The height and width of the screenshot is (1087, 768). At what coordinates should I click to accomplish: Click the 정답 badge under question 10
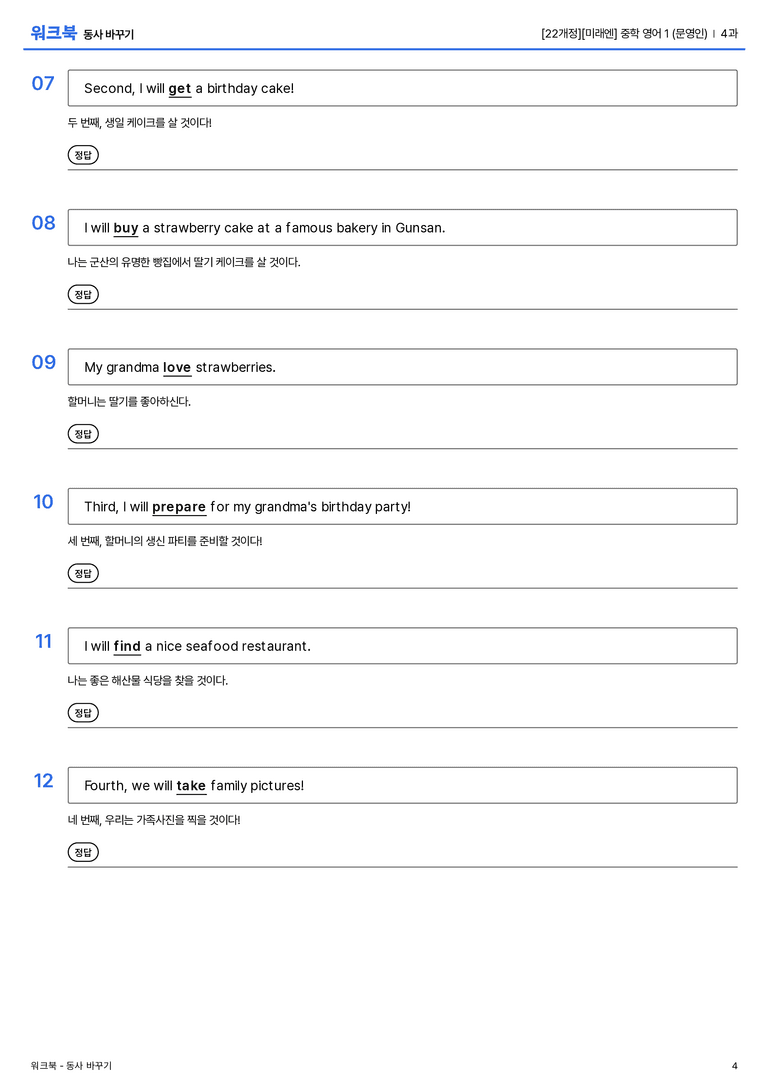[83, 573]
